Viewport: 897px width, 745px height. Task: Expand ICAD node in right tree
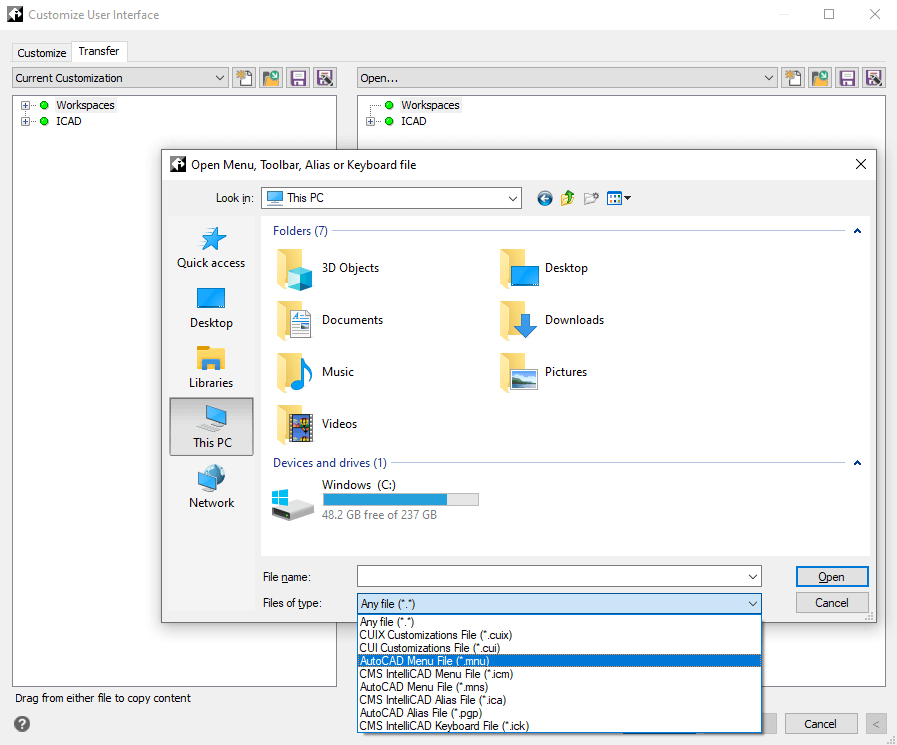(x=370, y=121)
